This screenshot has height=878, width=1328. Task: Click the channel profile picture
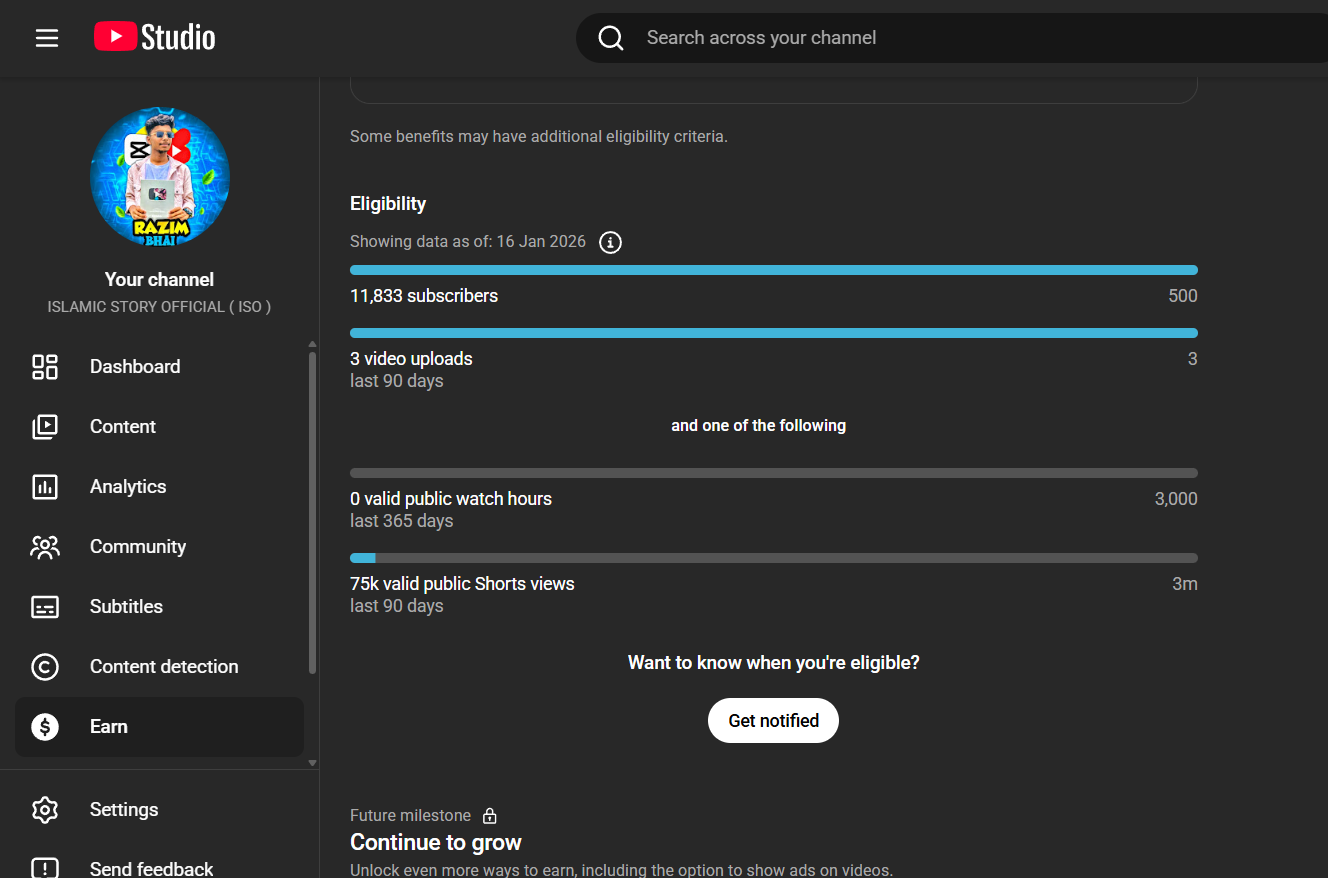[160, 178]
